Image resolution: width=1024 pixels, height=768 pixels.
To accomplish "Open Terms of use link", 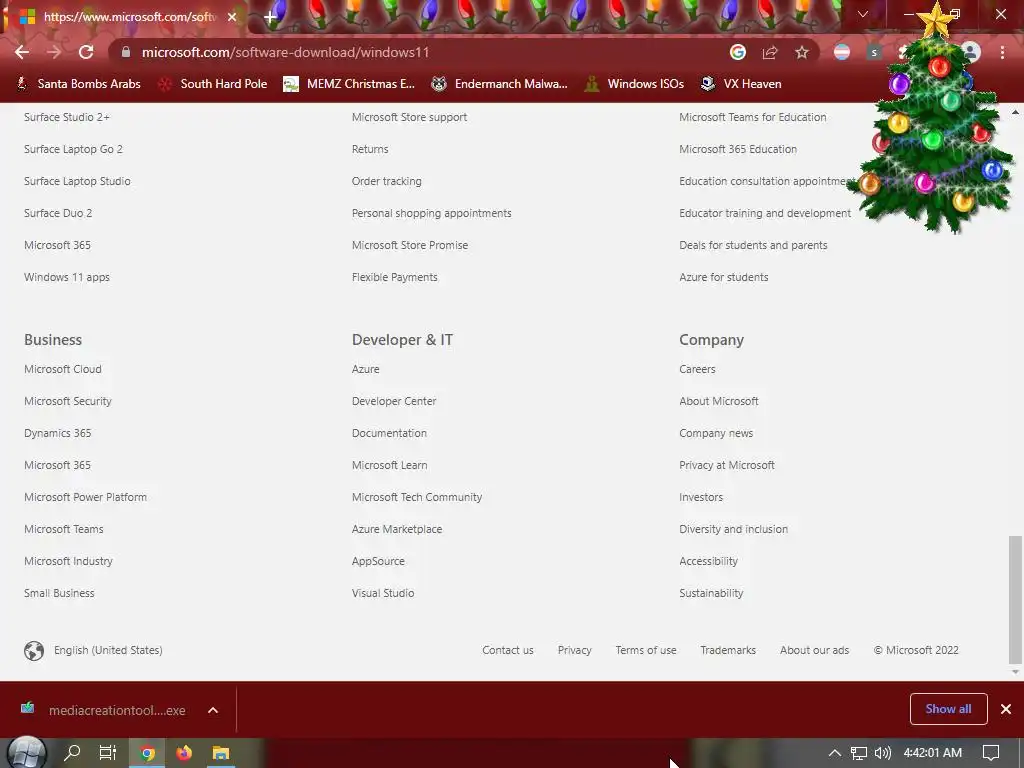I will pyautogui.click(x=645, y=650).
